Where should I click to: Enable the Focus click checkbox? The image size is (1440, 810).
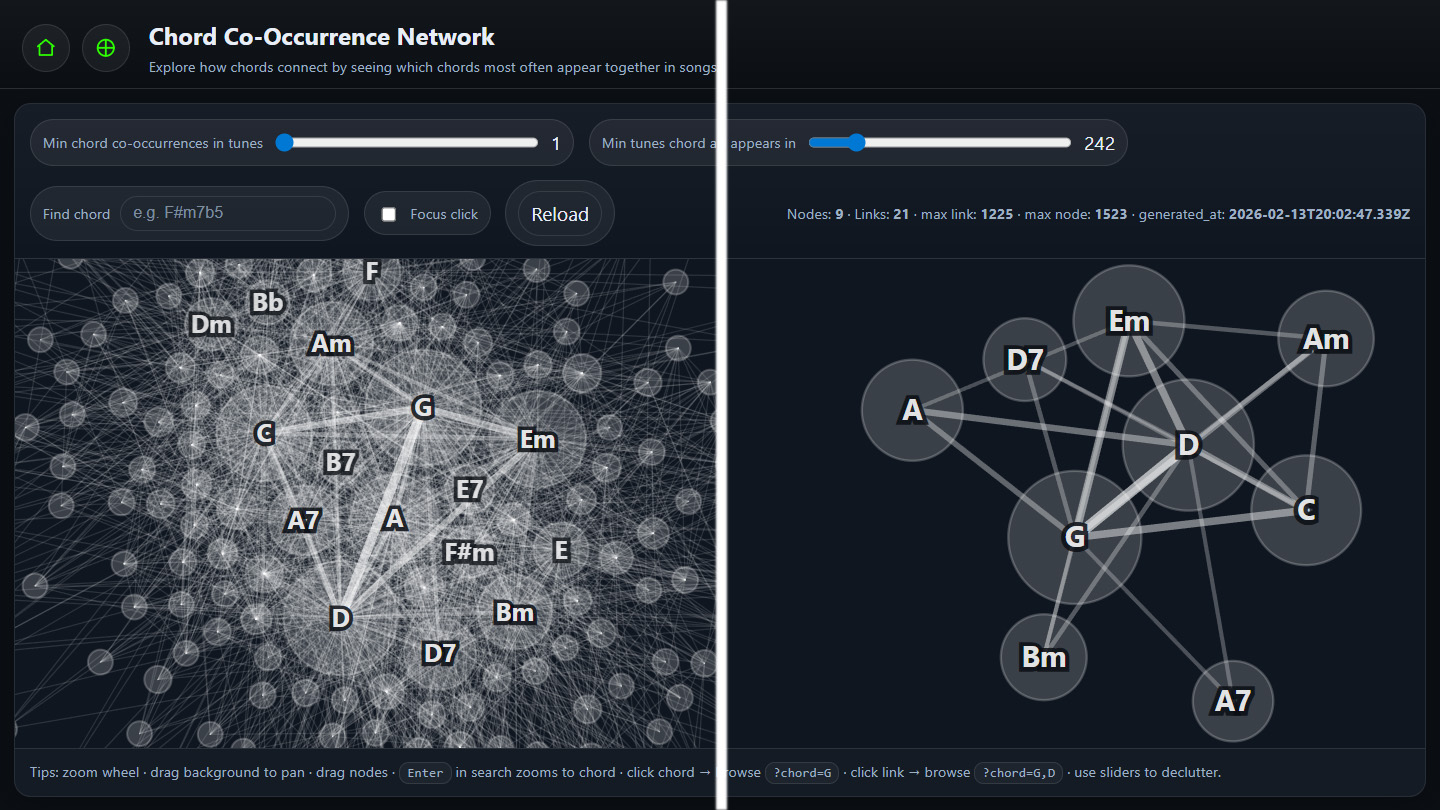click(x=387, y=213)
